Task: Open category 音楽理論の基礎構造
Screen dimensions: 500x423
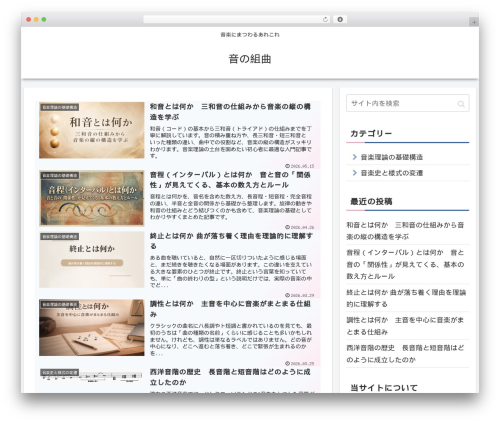Action: pos(392,157)
